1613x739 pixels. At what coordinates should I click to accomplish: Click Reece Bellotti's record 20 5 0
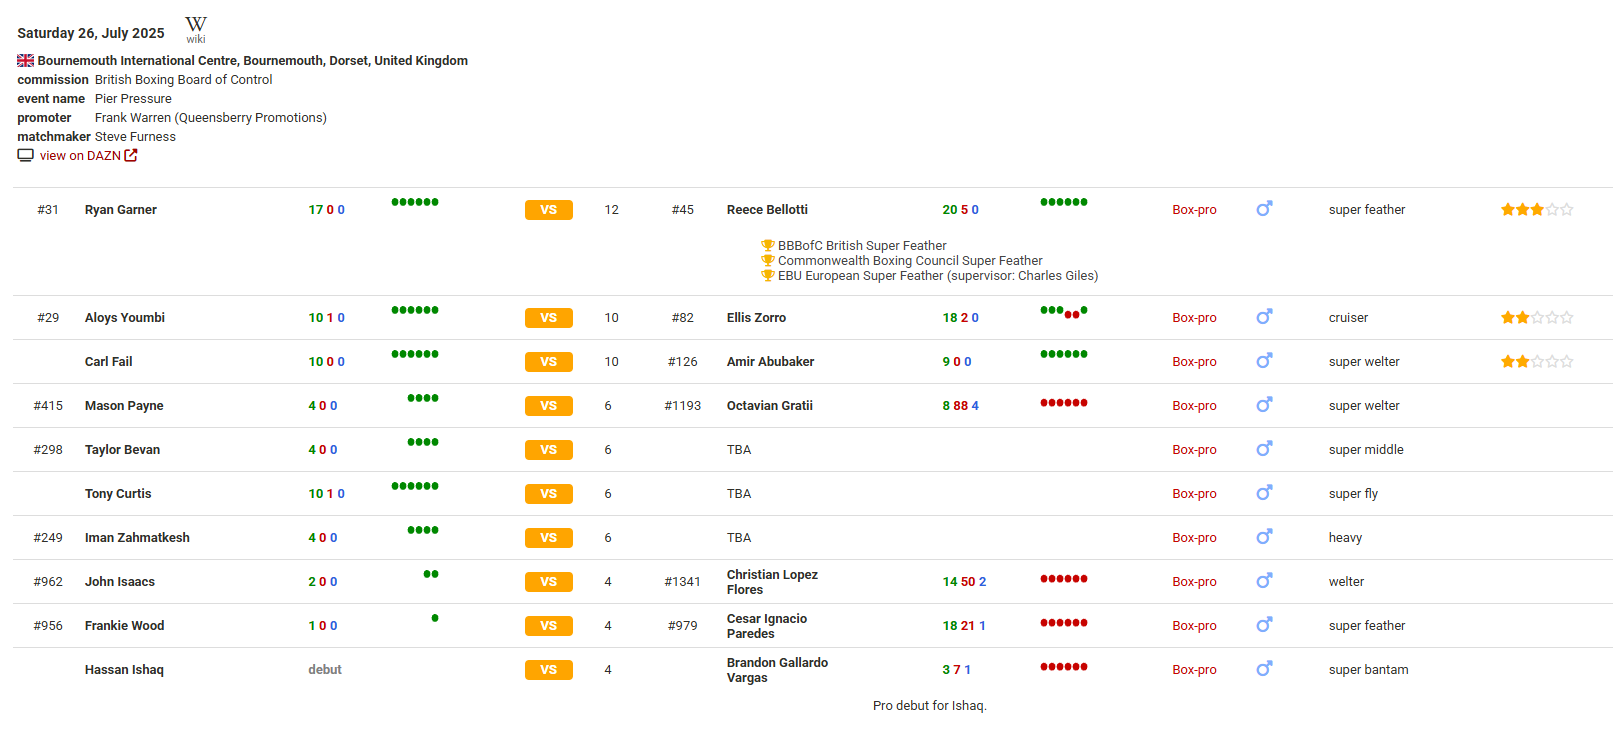(960, 210)
